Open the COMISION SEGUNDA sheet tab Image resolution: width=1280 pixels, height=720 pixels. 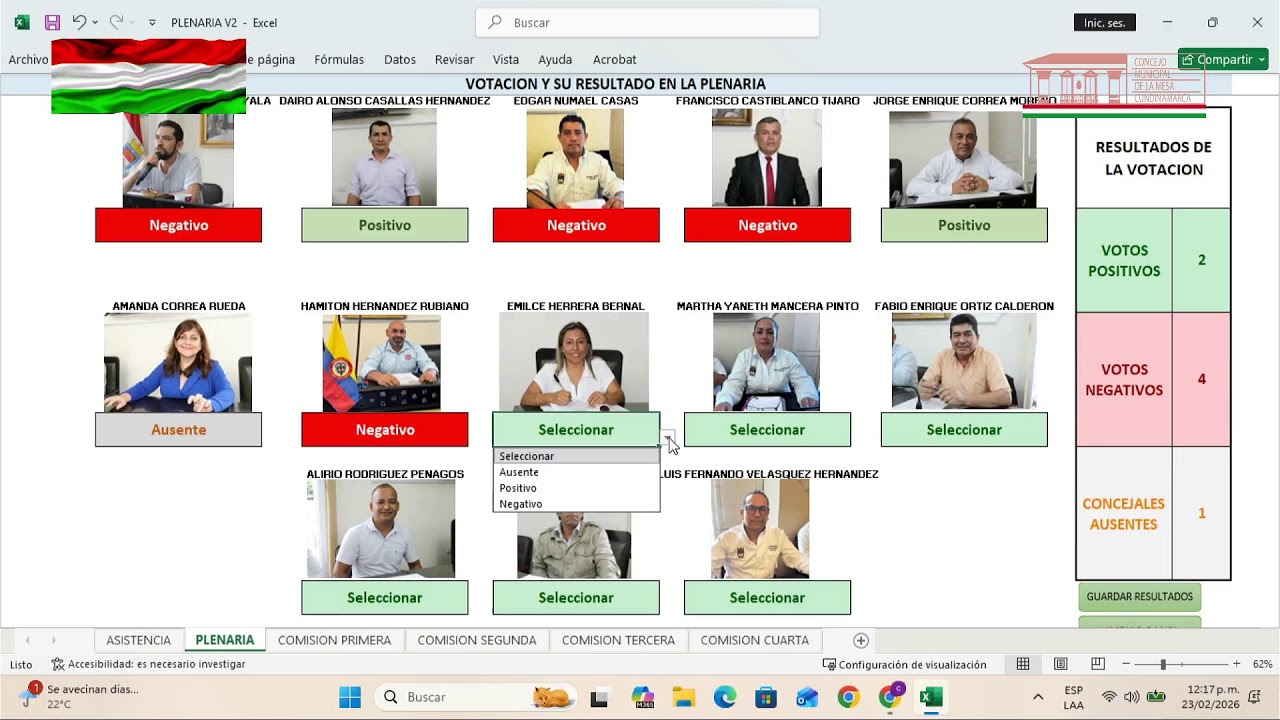tap(477, 640)
